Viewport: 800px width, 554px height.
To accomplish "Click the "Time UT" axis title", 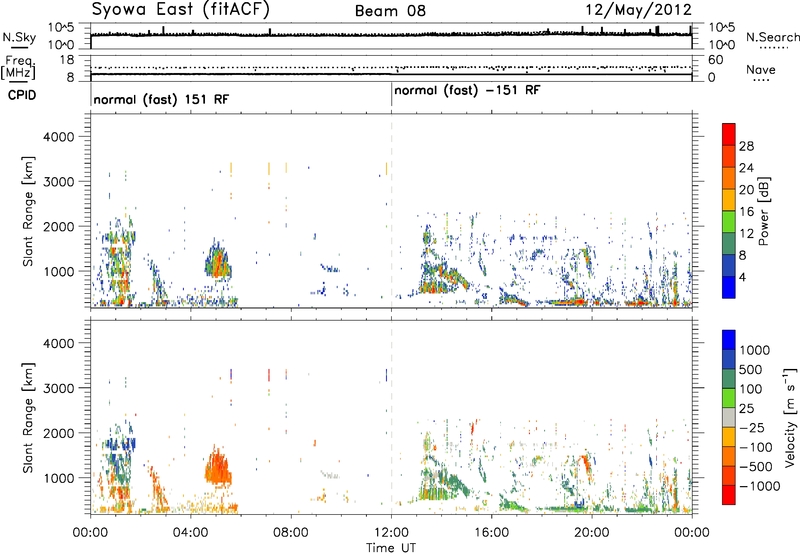I will (x=391, y=548).
